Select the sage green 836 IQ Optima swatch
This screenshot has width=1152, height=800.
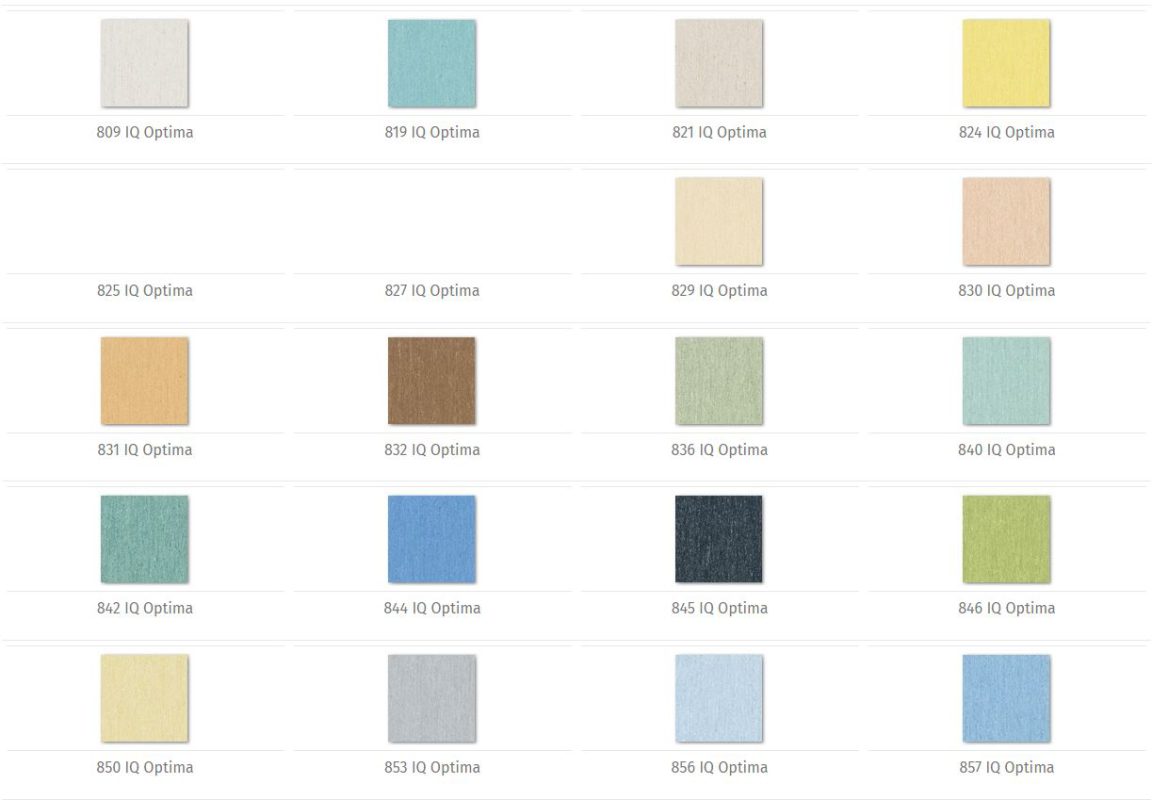(718, 380)
